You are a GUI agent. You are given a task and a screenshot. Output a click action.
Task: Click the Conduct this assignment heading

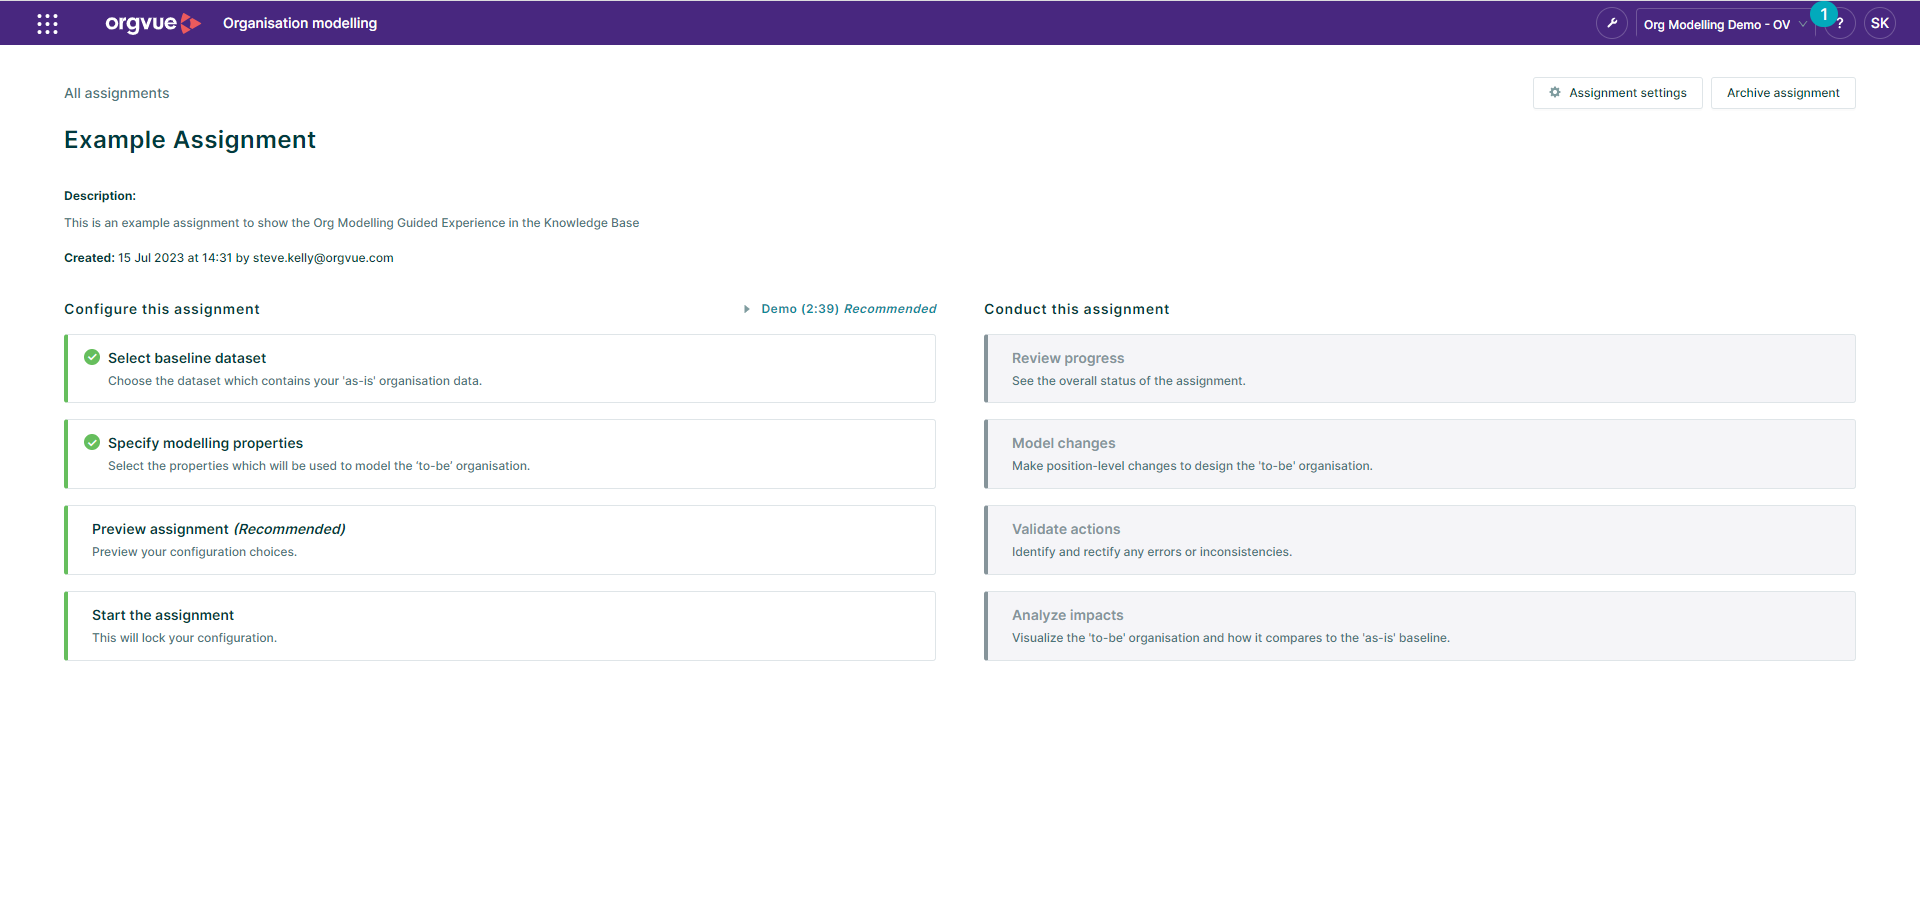coord(1077,309)
